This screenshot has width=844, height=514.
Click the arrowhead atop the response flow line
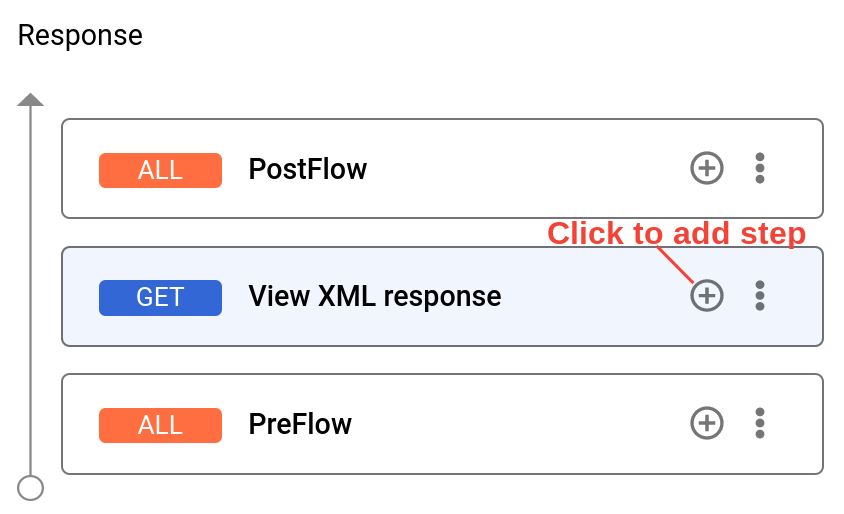click(x=31, y=100)
